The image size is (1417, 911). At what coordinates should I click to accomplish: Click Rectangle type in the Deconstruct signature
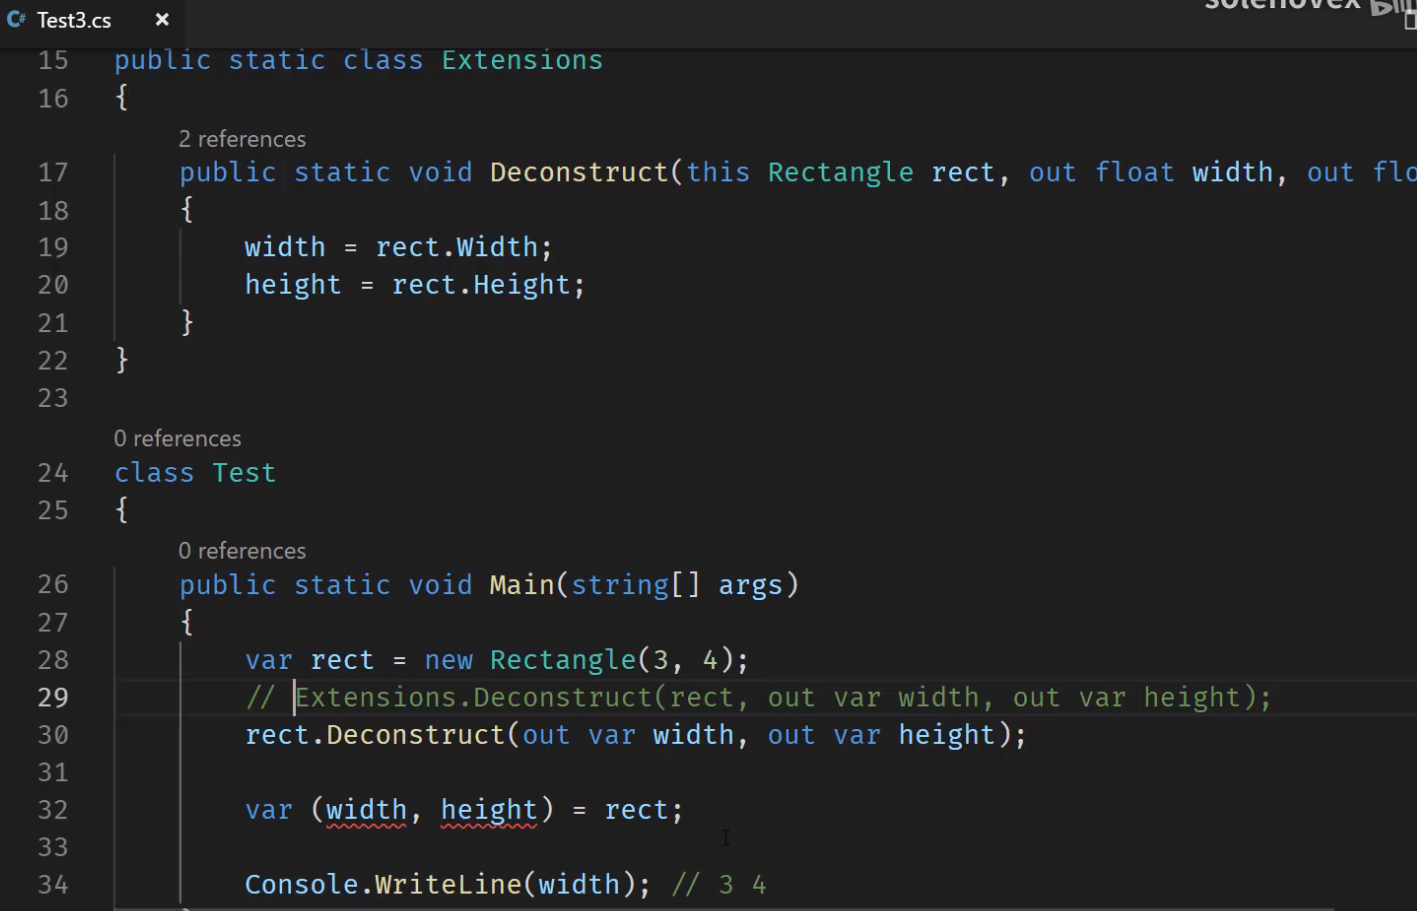click(x=840, y=172)
